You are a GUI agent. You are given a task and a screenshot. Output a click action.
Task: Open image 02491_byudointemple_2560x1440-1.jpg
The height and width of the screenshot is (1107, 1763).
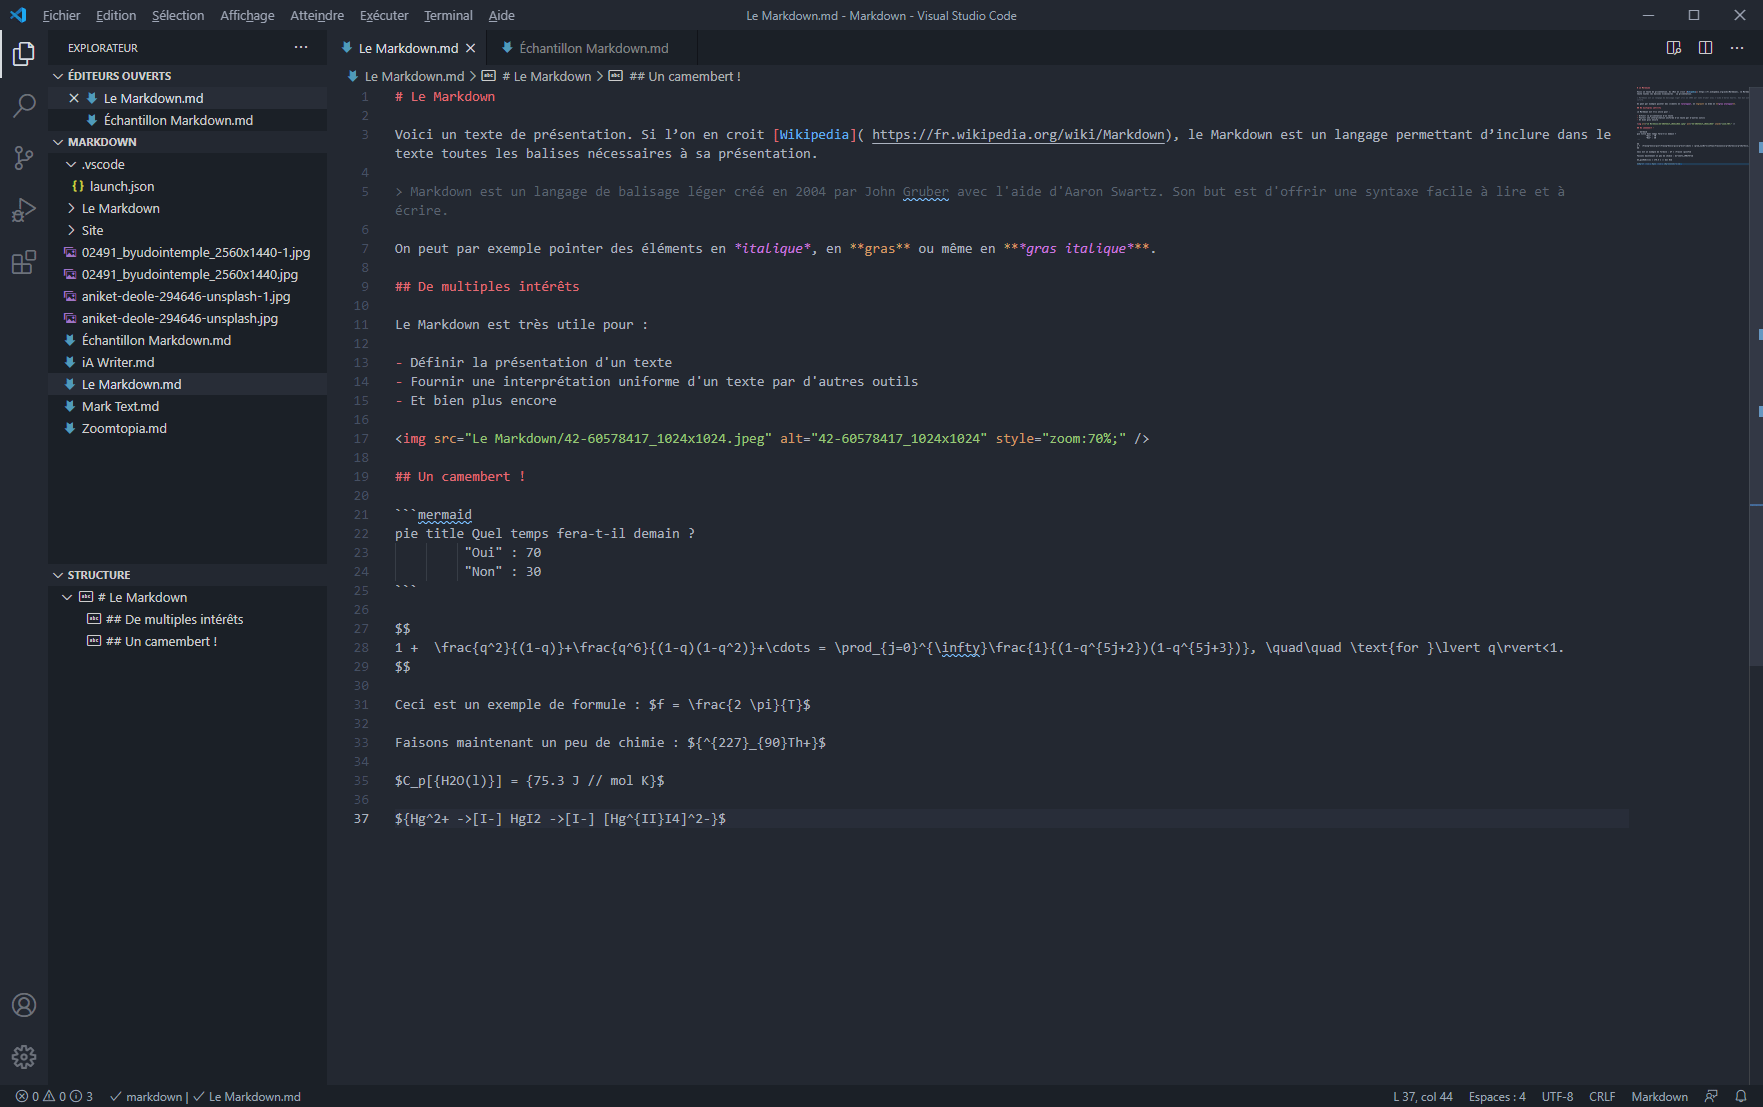pos(196,252)
